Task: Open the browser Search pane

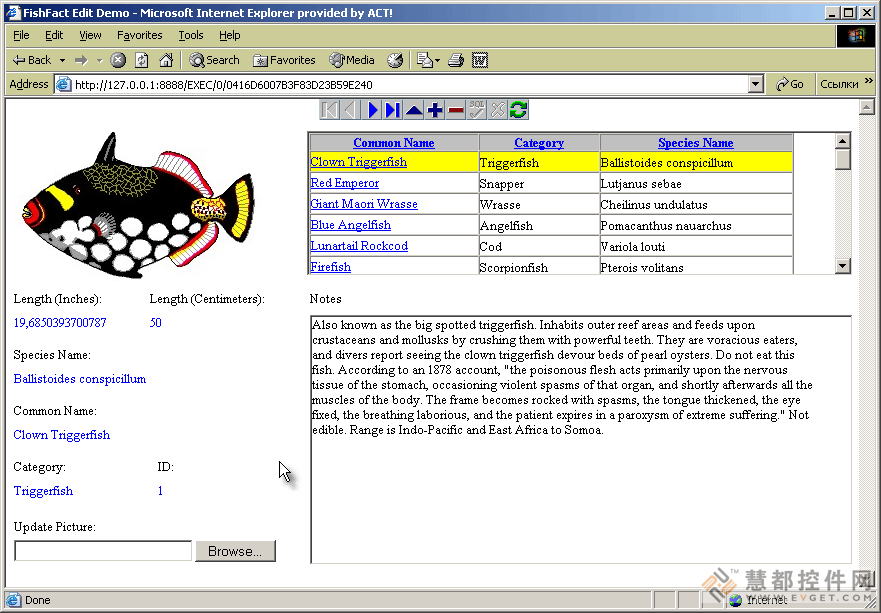Action: 214,60
